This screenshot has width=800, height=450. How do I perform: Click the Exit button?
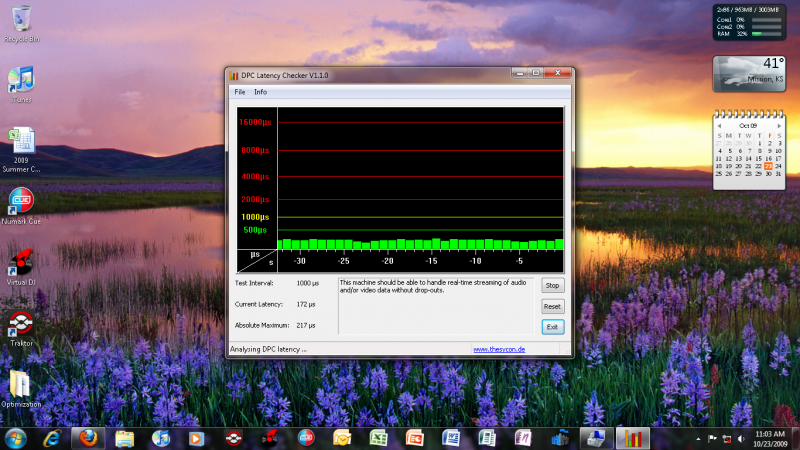point(552,327)
